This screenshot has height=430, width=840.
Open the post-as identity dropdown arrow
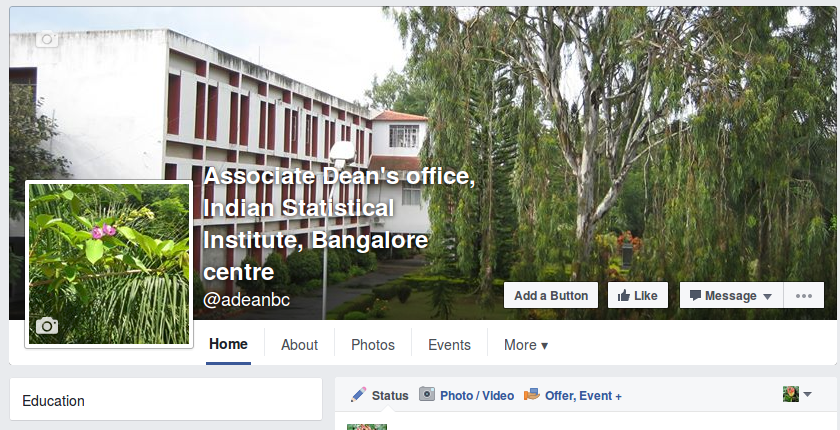pos(807,394)
